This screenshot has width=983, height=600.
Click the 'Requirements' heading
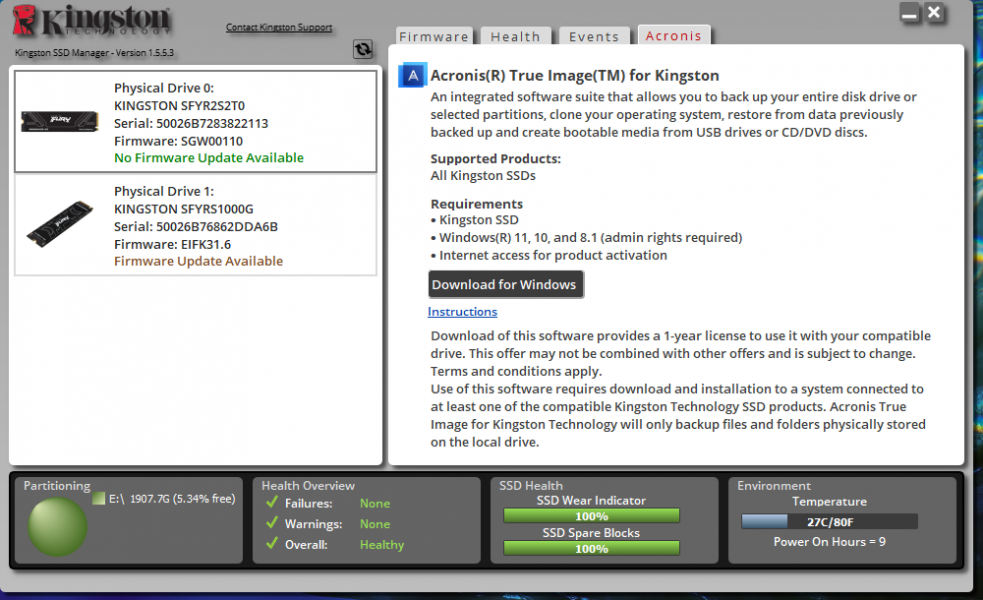476,204
